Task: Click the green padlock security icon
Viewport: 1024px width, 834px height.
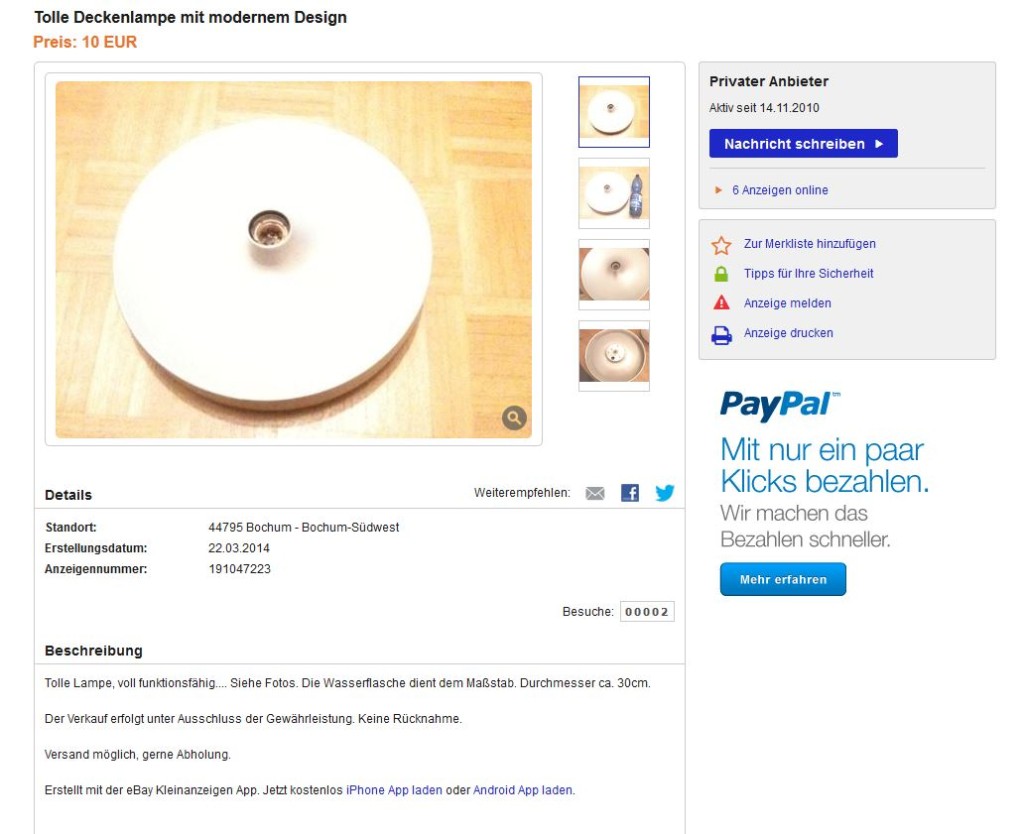Action: [x=721, y=274]
